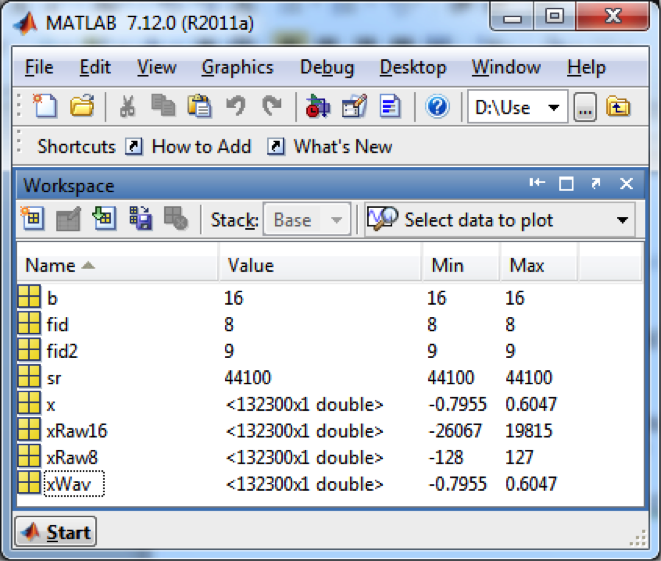This screenshot has width=661, height=561.
Task: Open the Profiler icon
Action: [x=390, y=106]
